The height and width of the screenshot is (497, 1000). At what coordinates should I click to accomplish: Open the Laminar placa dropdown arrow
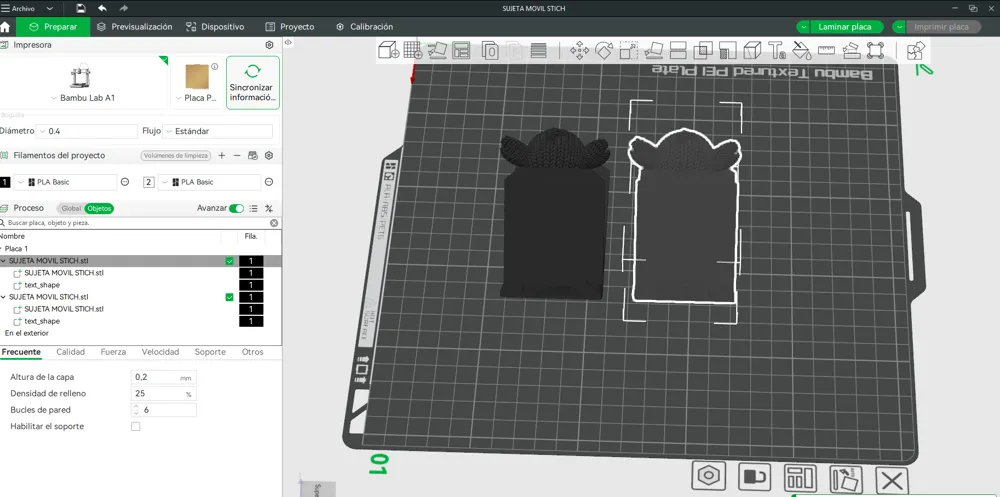click(x=804, y=27)
